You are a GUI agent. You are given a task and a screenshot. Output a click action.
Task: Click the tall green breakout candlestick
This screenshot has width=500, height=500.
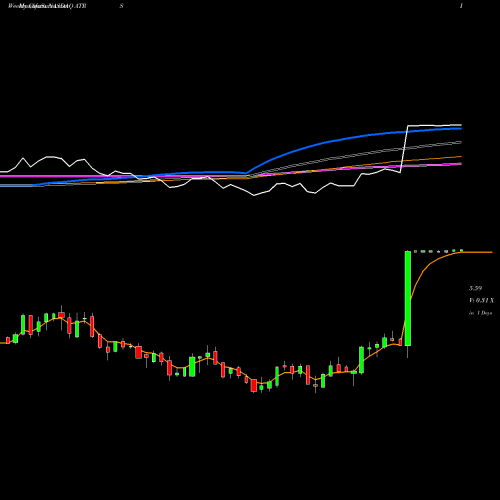[408, 298]
